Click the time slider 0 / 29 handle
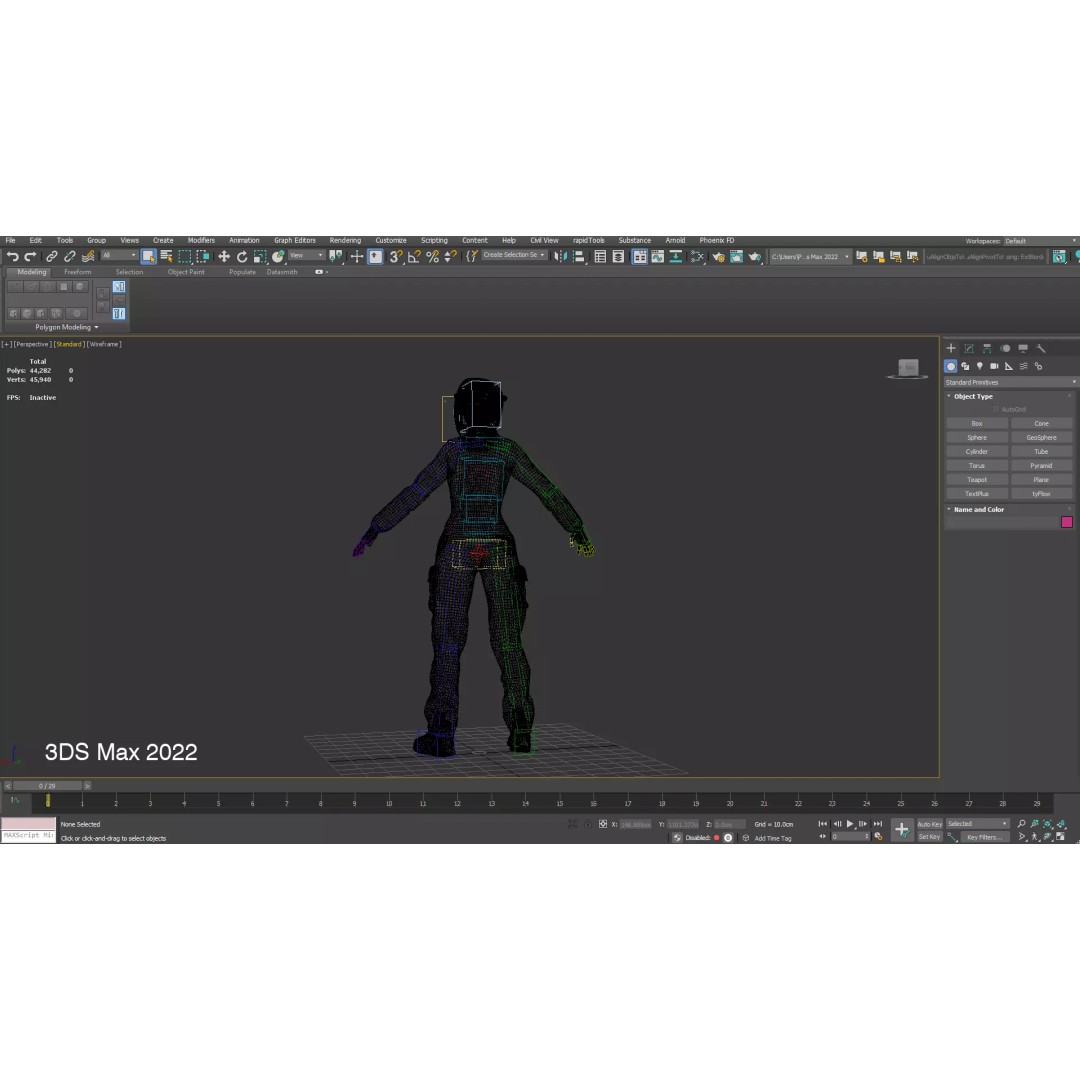 [x=48, y=786]
